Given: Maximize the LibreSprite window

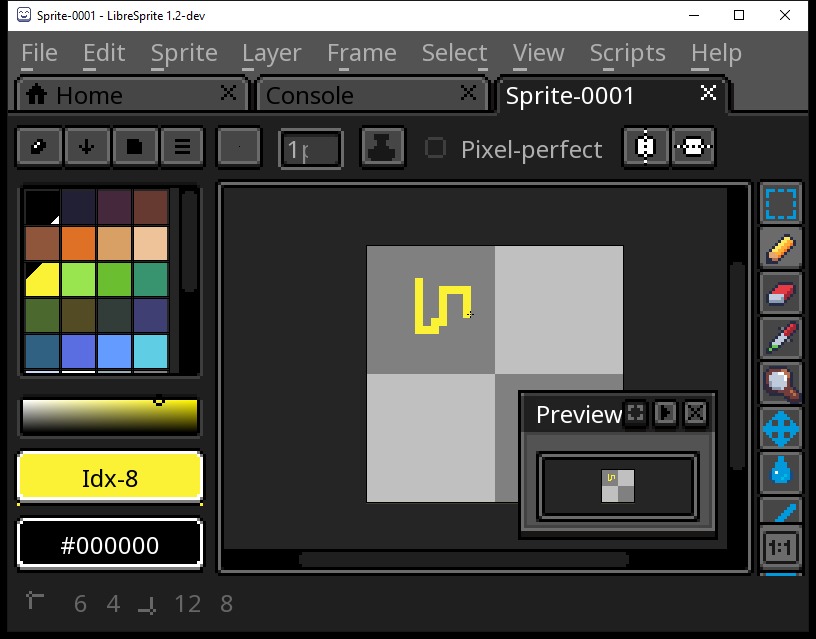Looking at the screenshot, I should click(739, 15).
